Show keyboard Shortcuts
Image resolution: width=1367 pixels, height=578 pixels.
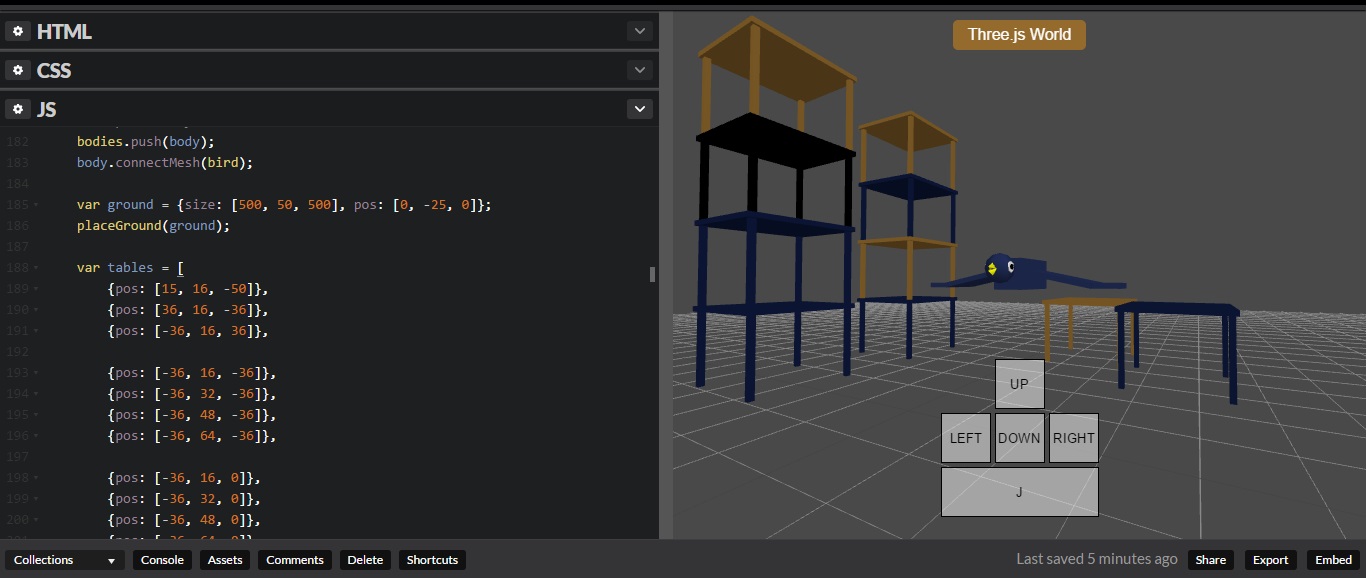tap(432, 560)
